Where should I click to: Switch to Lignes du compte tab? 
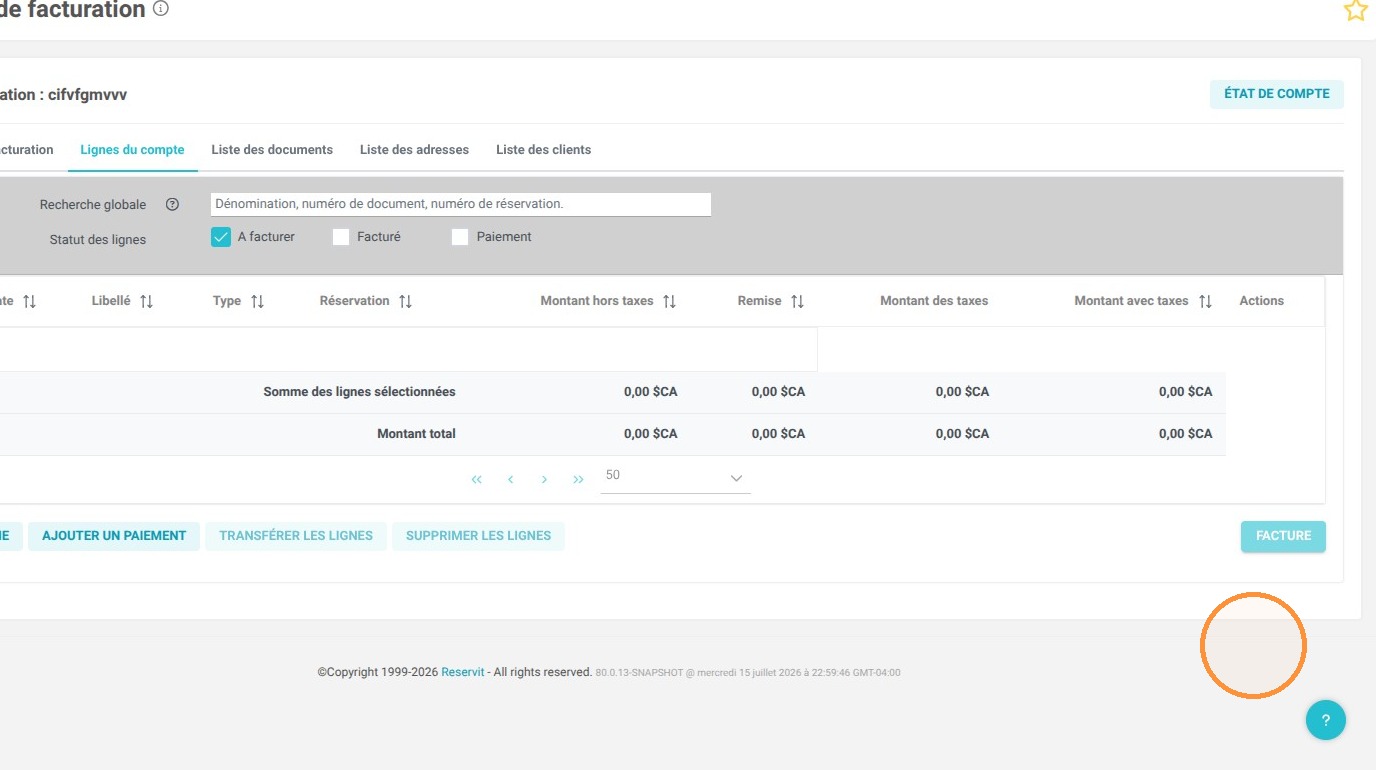click(132, 150)
